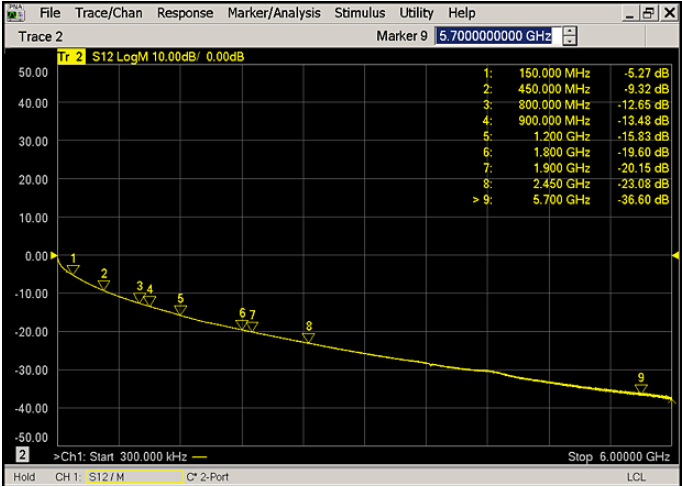
Task: Click the -36.60 dB marker value
Action: coord(643,200)
